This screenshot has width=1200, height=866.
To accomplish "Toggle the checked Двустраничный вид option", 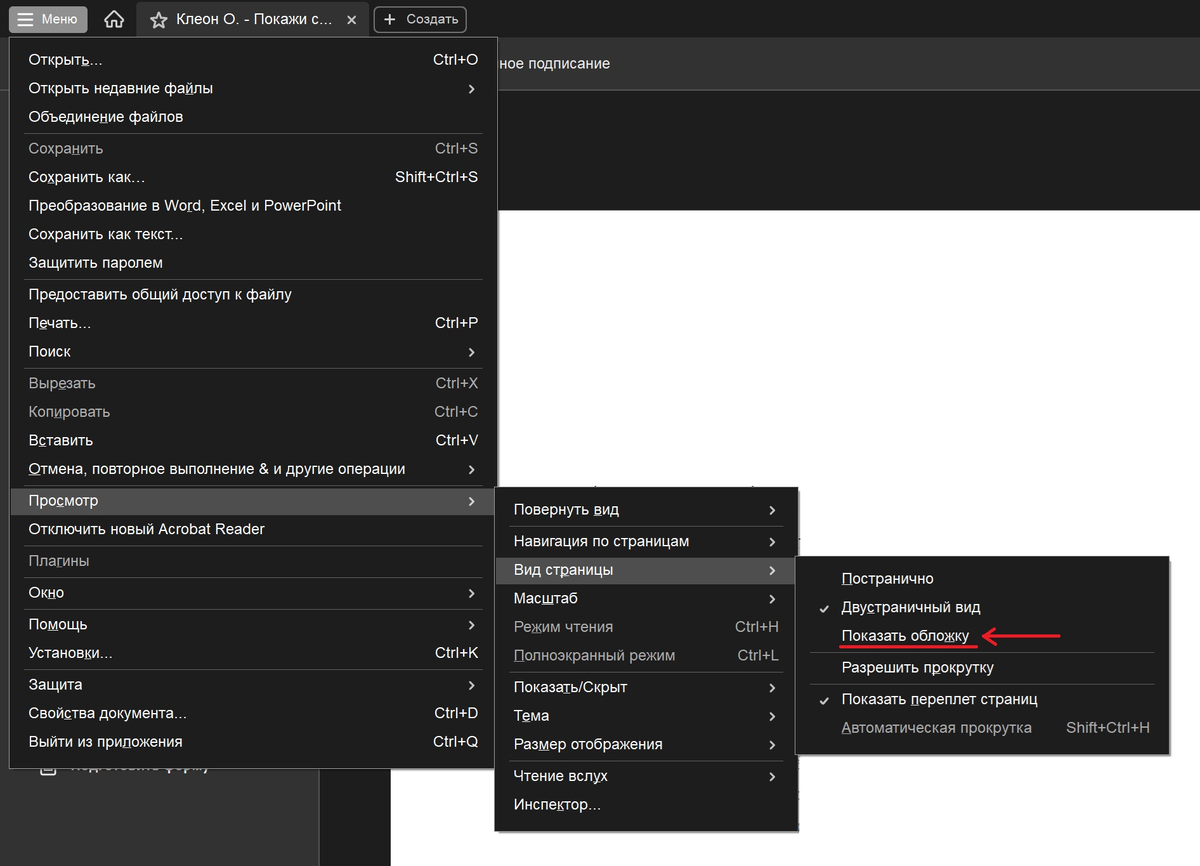I will [x=982, y=607].
